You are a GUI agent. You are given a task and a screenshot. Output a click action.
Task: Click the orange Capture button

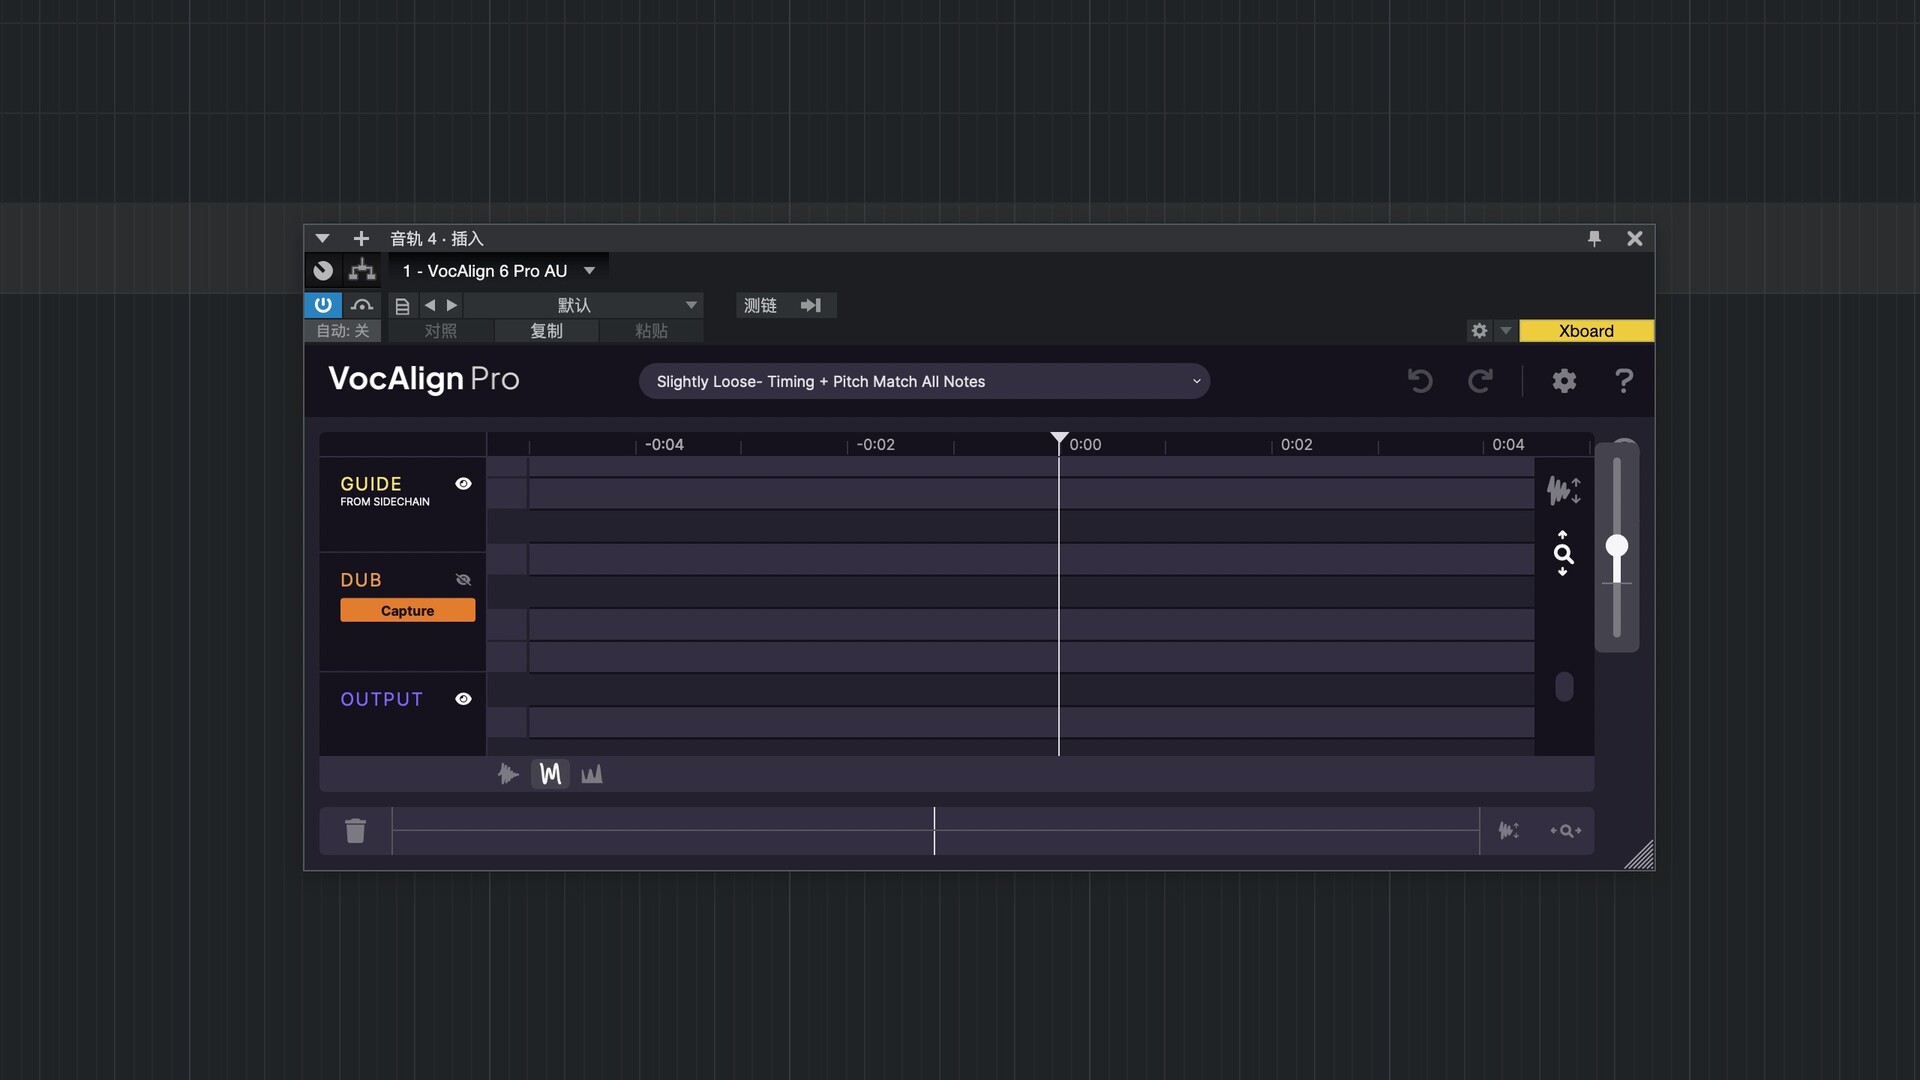(x=407, y=611)
